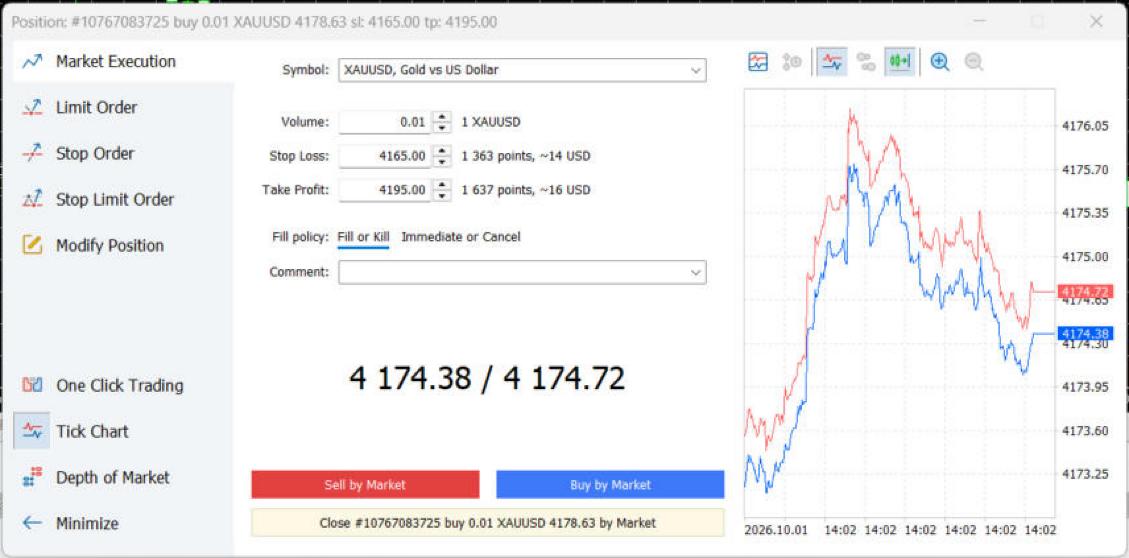Click the Stop Limit Order icon
The height and width of the screenshot is (558, 1129).
[x=32, y=199]
